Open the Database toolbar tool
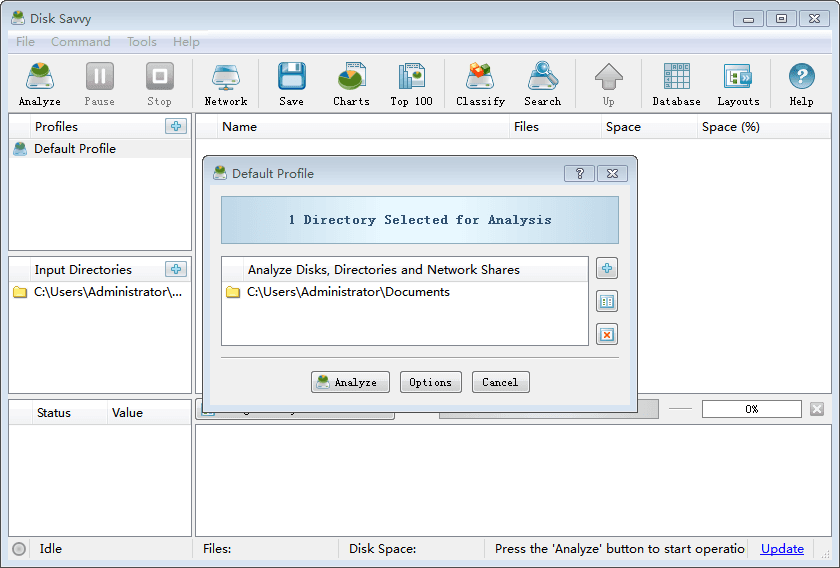Screen dimensions: 840x568 [677, 84]
